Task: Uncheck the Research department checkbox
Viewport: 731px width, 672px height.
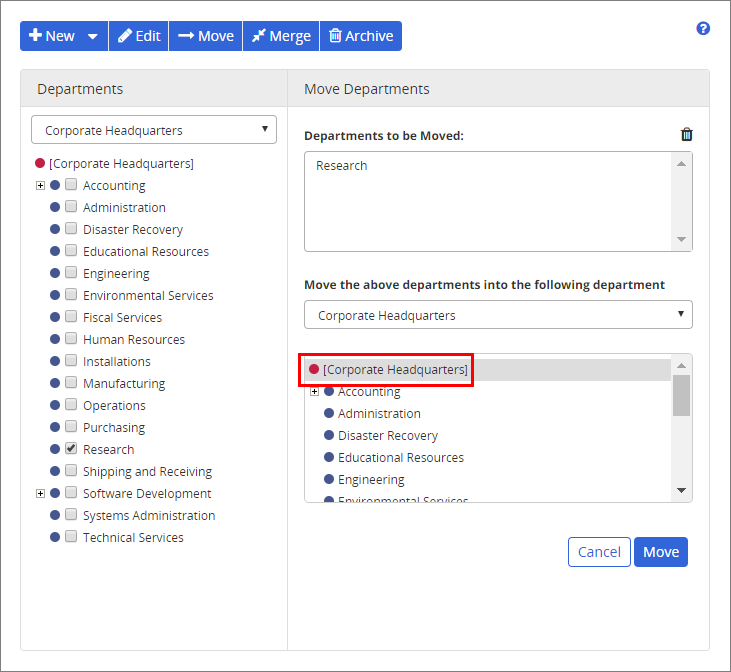Action: [x=71, y=449]
